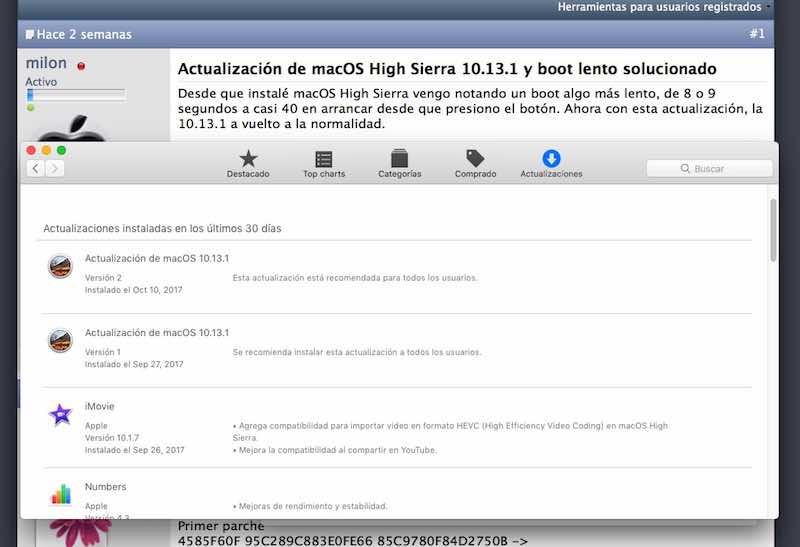Click the Apple logo avatar of milon

(71, 128)
